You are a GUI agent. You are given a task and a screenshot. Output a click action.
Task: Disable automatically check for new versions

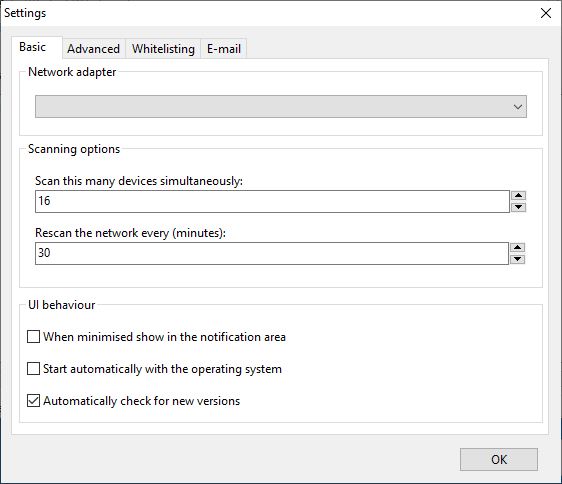33,400
